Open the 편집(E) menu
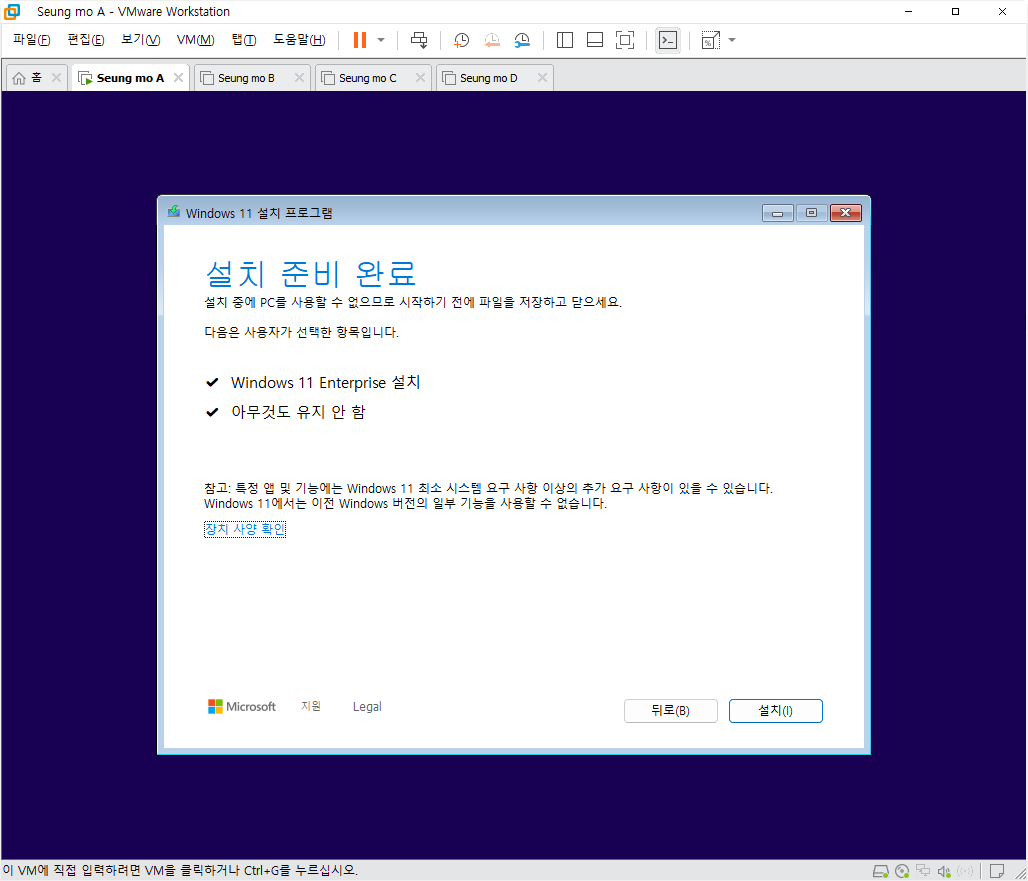The image size is (1028, 881). (x=86, y=40)
